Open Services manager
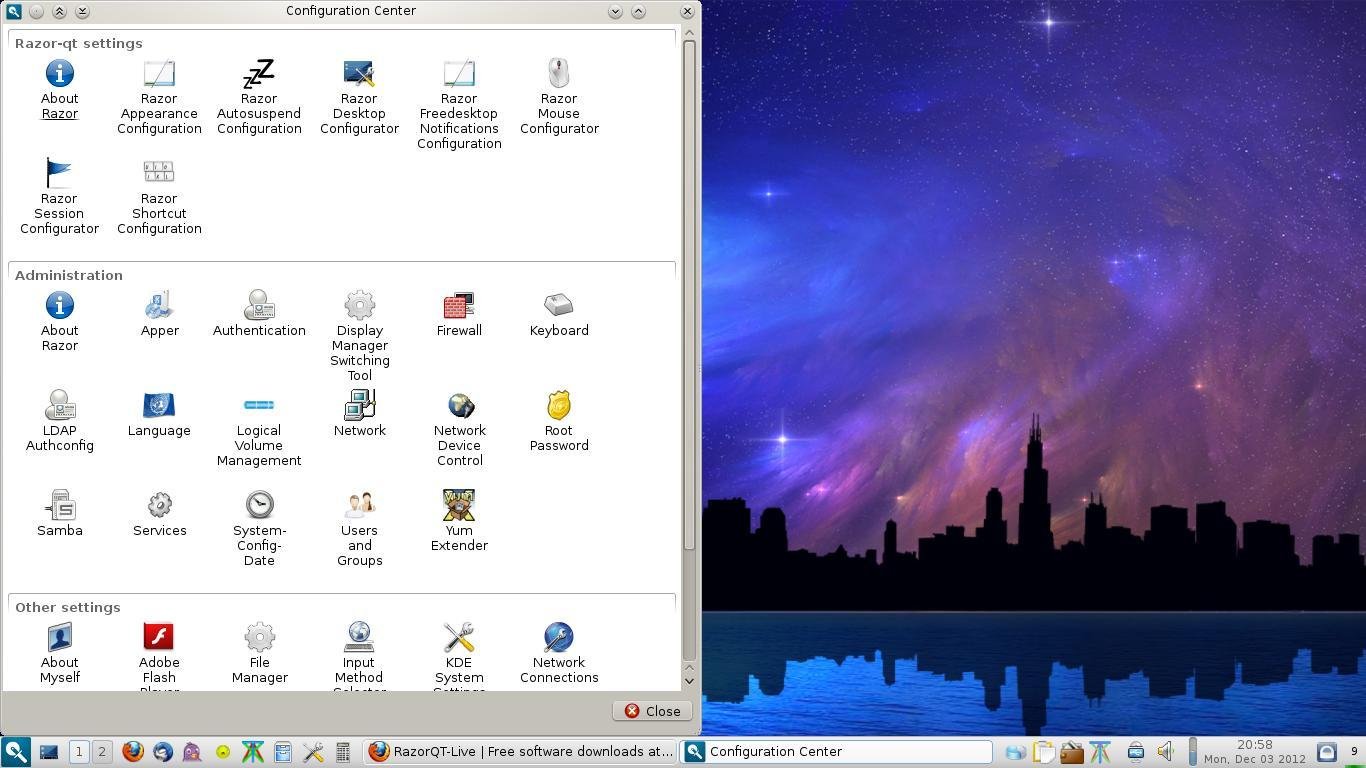The height and width of the screenshot is (768, 1366). [x=159, y=514]
